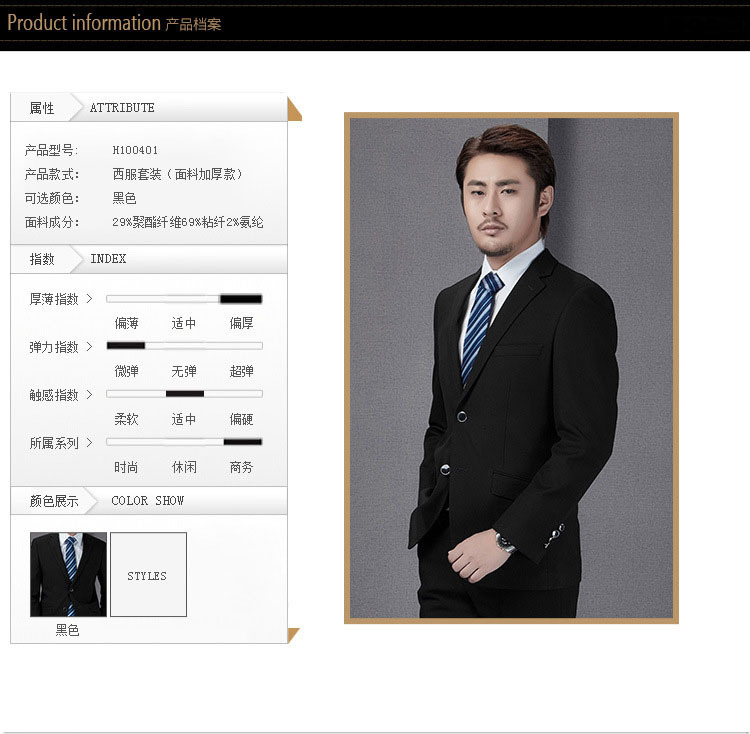Screen dimensions: 750x734
Task: Click the 偏厚 thickness label
Action: point(241,323)
